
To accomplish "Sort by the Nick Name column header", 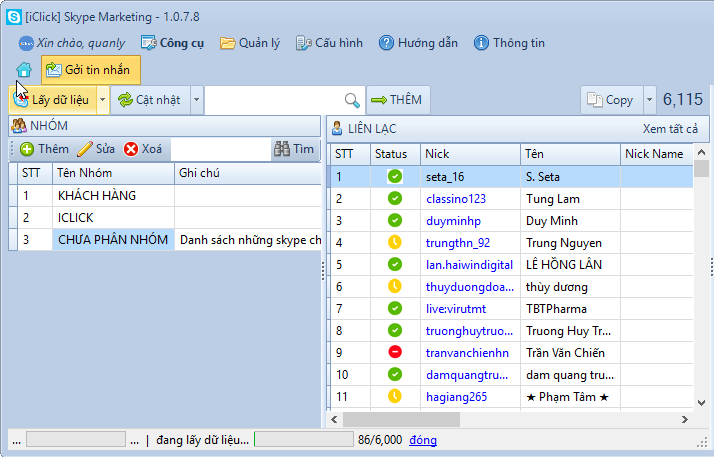I will point(657,154).
